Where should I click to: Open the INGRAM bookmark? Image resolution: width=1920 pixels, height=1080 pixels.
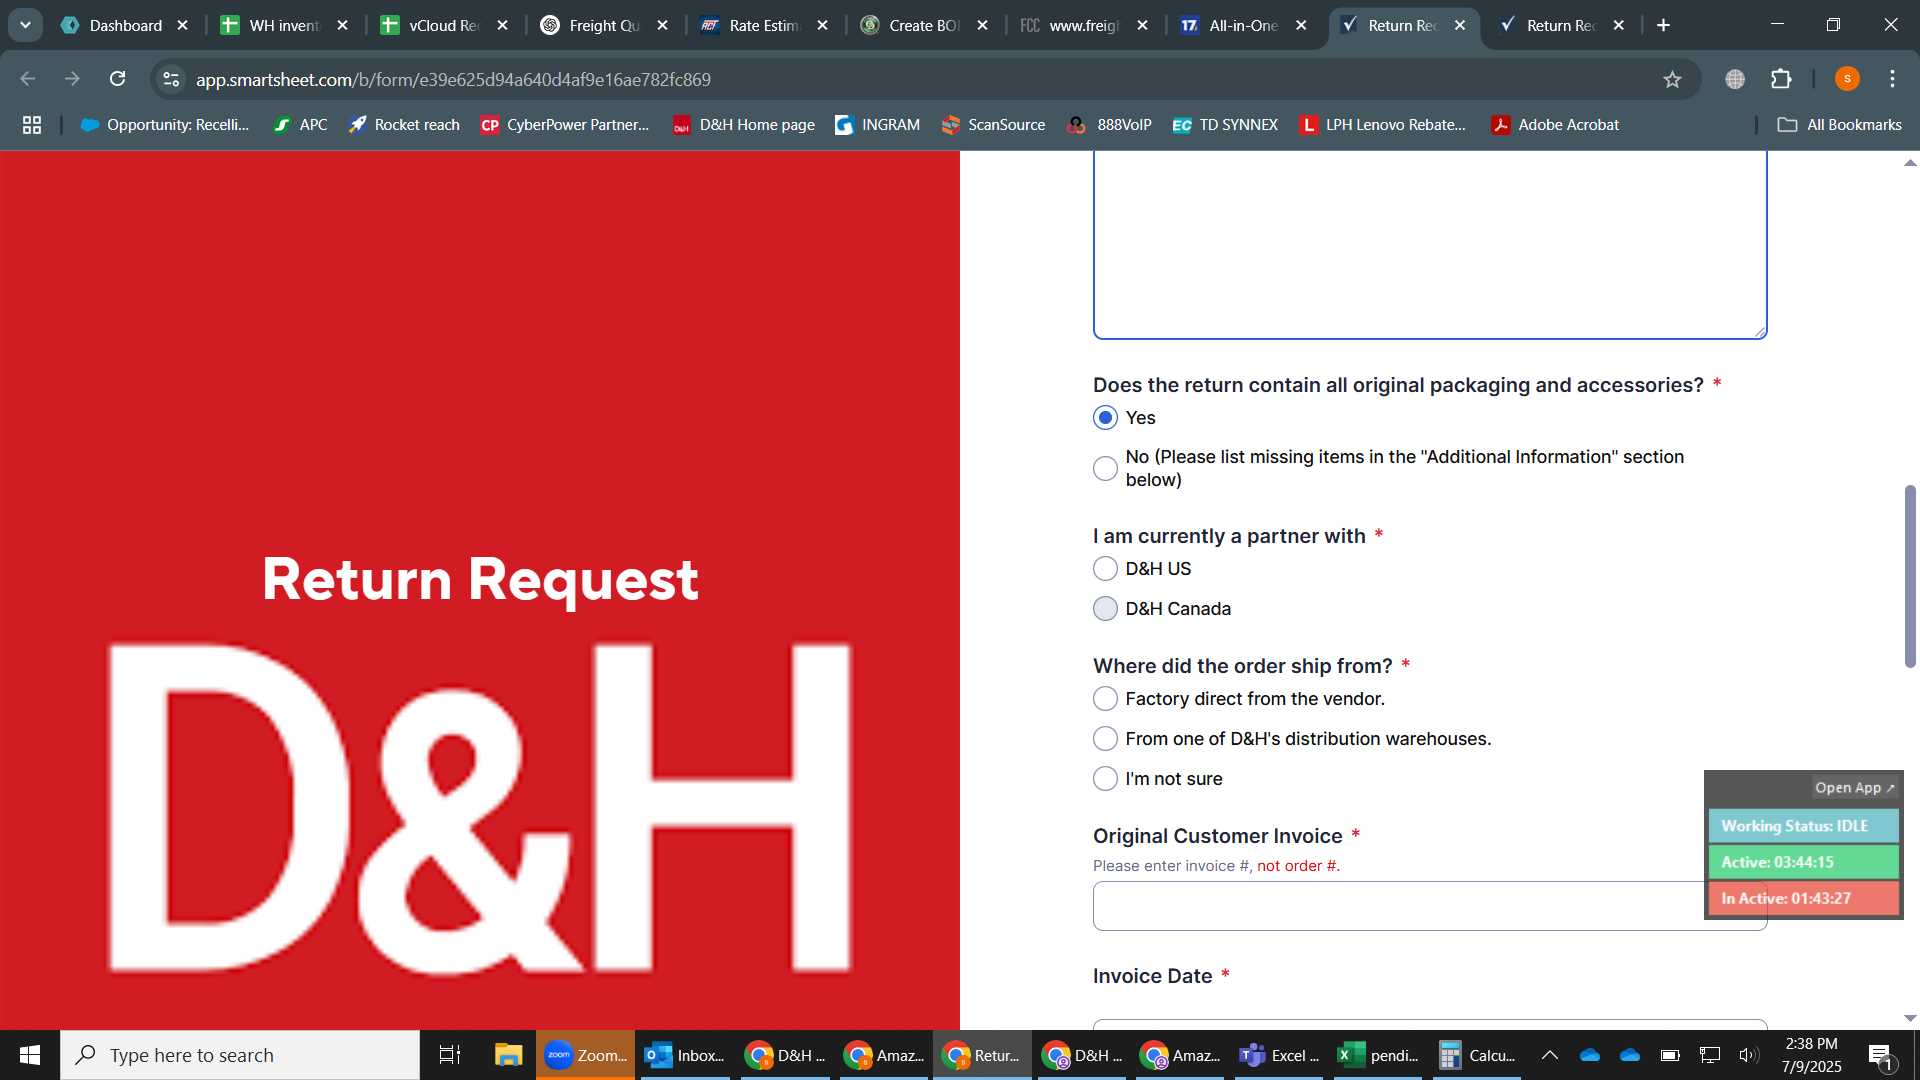pos(877,125)
